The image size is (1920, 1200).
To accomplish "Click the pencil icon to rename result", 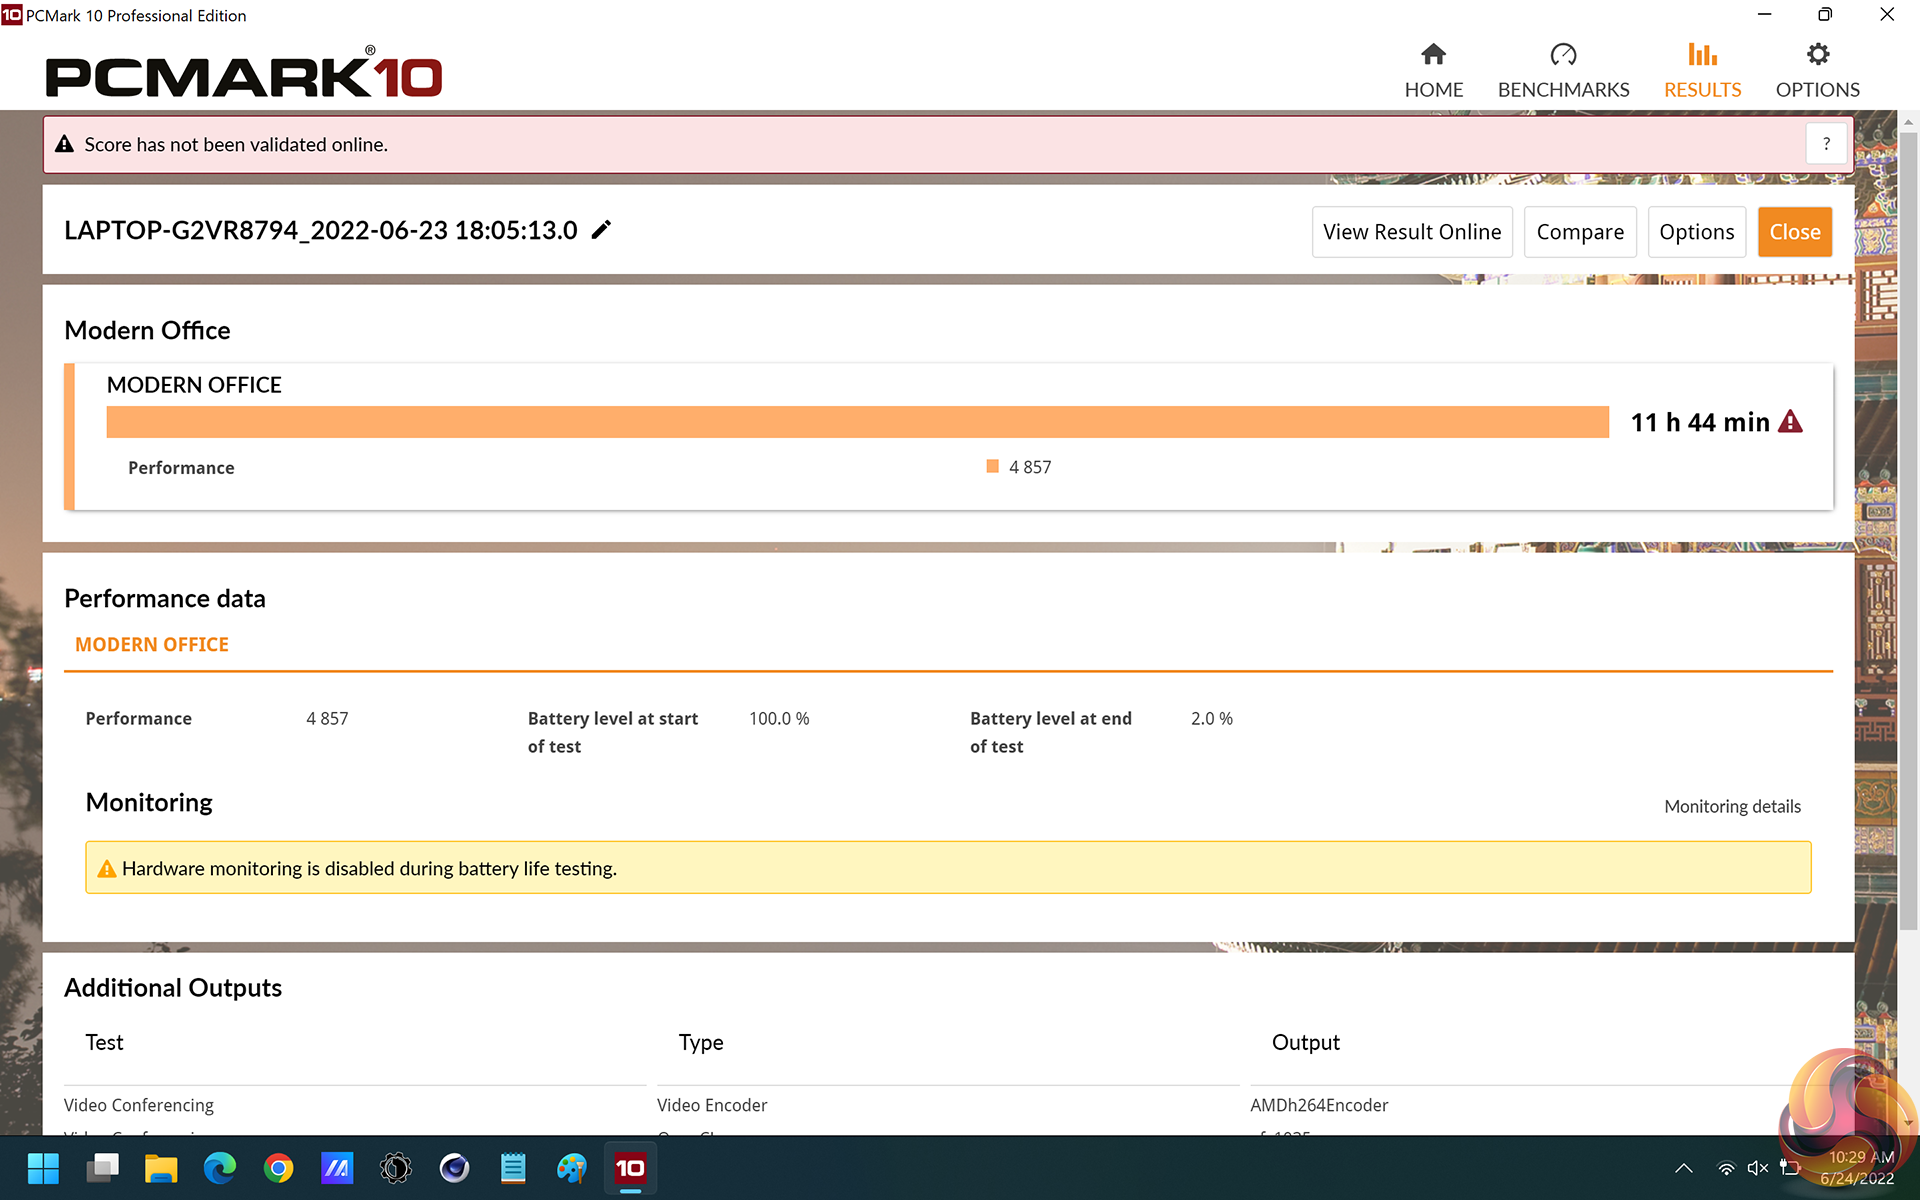I will pos(601,230).
